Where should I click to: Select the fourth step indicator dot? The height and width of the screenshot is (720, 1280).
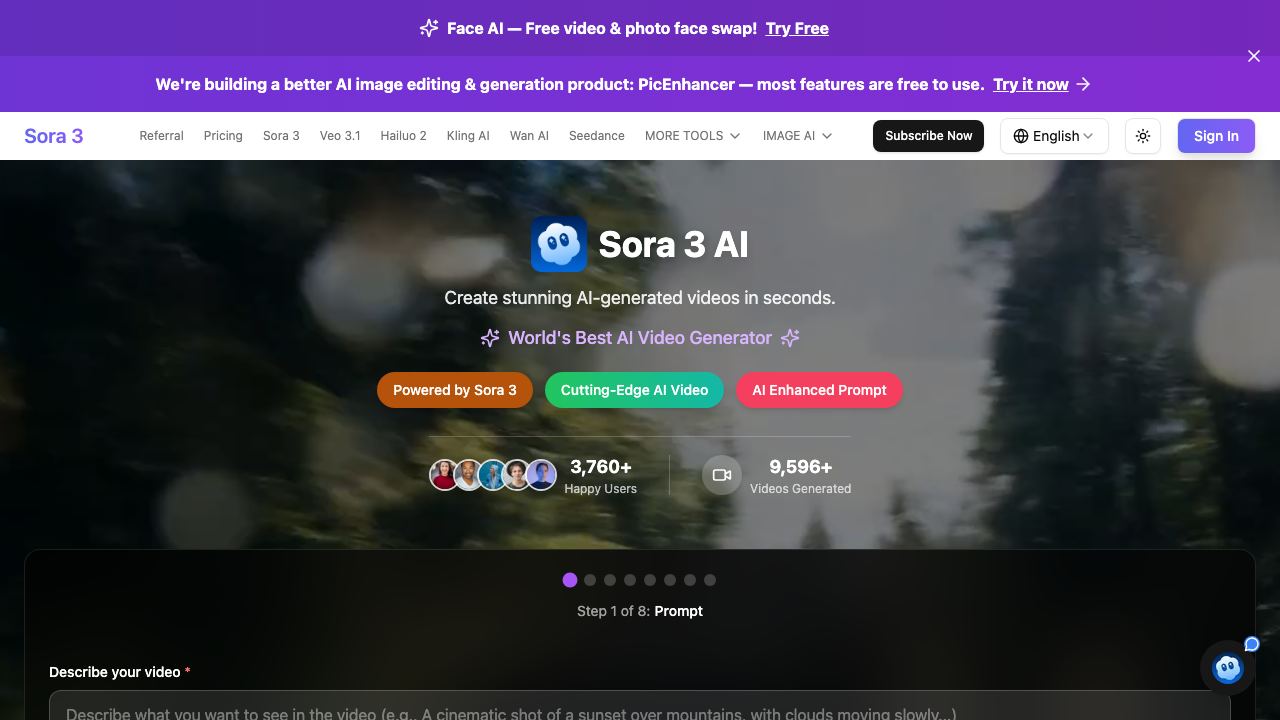click(630, 580)
